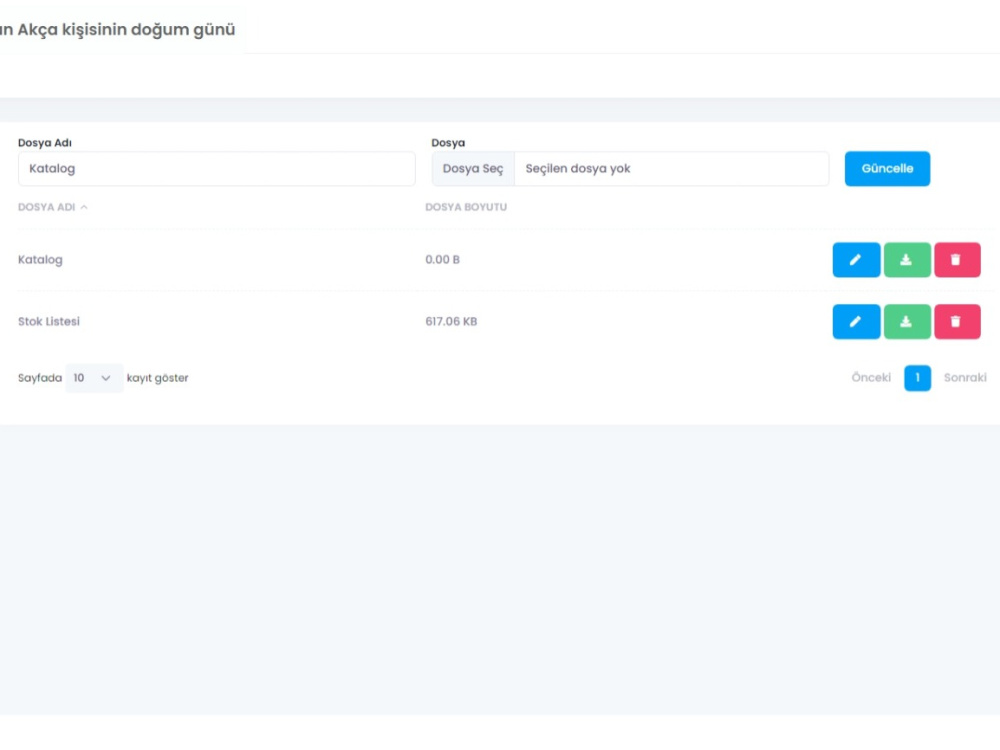Click the 0.00 B file size
The height and width of the screenshot is (750, 1000).
442,260
